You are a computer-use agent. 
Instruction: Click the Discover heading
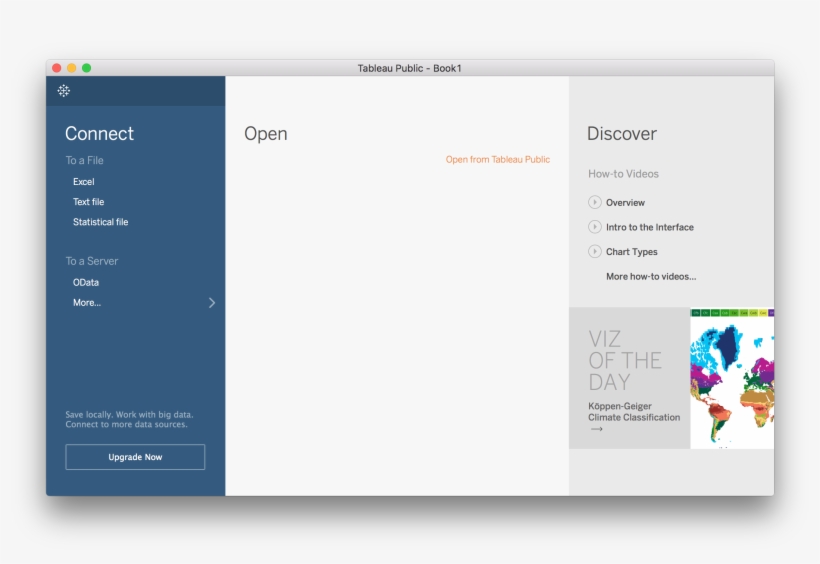coord(622,133)
